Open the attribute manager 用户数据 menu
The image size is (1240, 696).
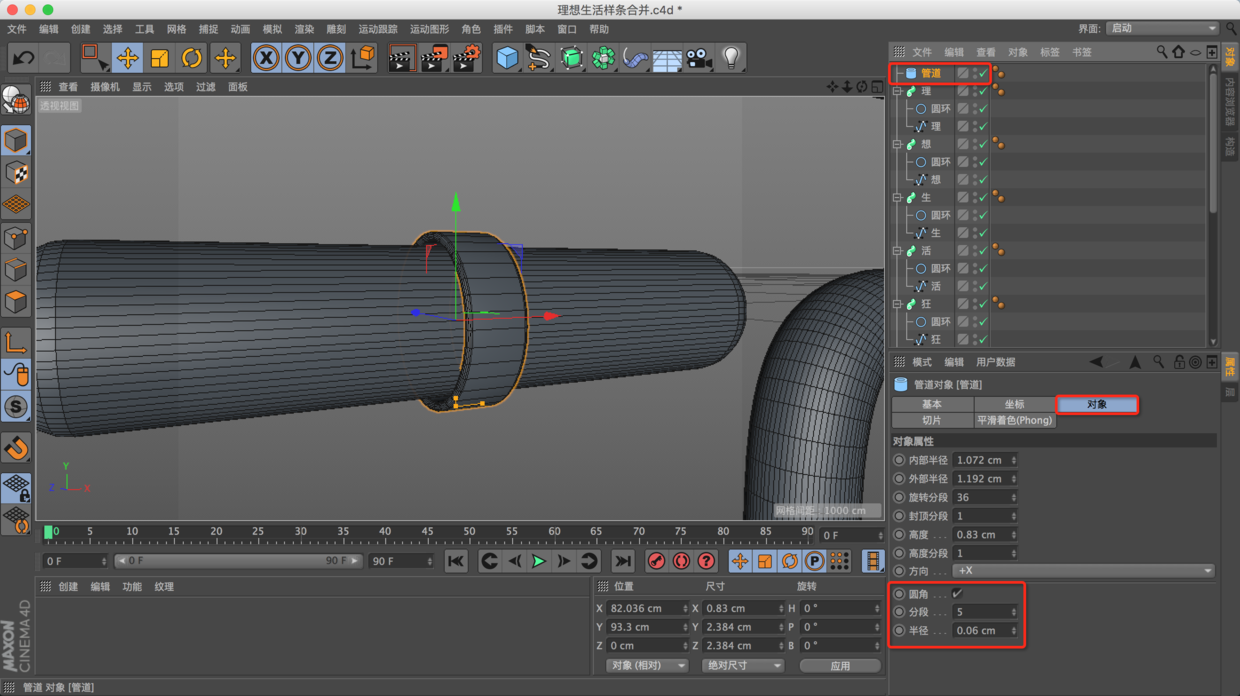pyautogui.click(x=995, y=362)
